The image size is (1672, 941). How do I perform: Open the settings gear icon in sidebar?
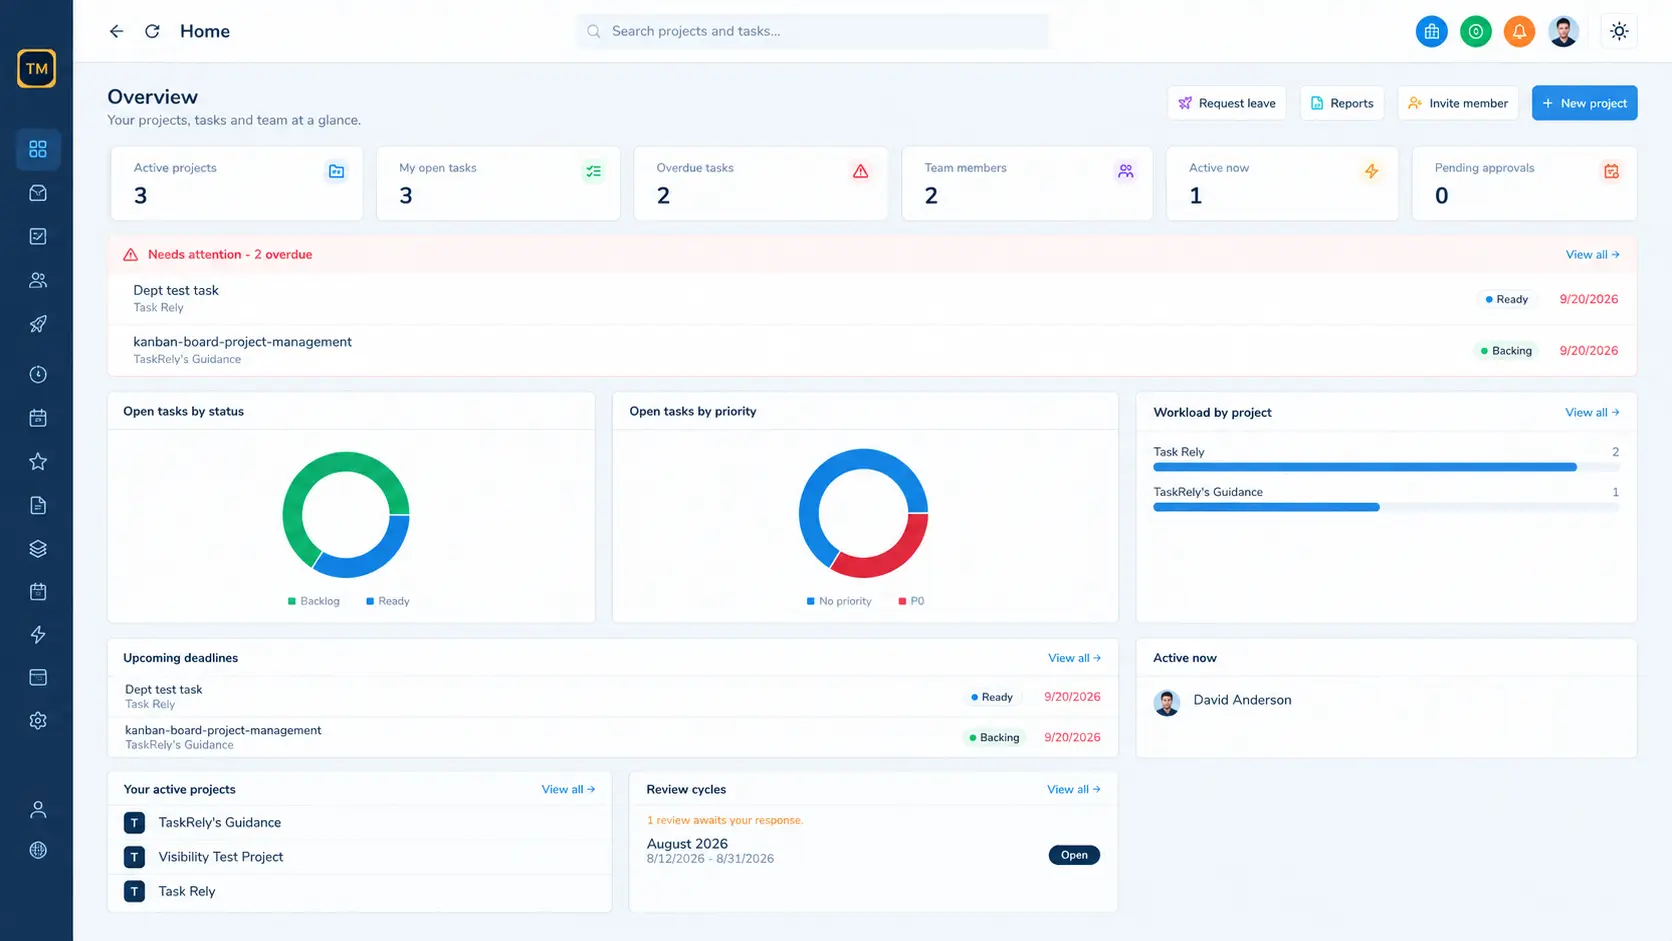(38, 721)
